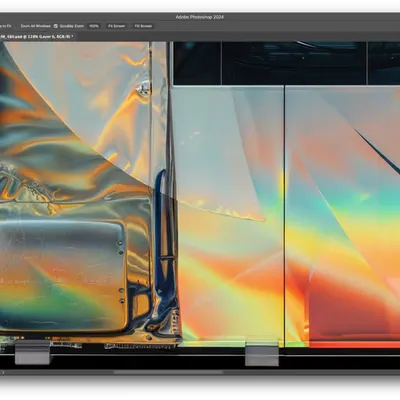
Task: Click the Fit Screen button
Action: click(x=117, y=26)
